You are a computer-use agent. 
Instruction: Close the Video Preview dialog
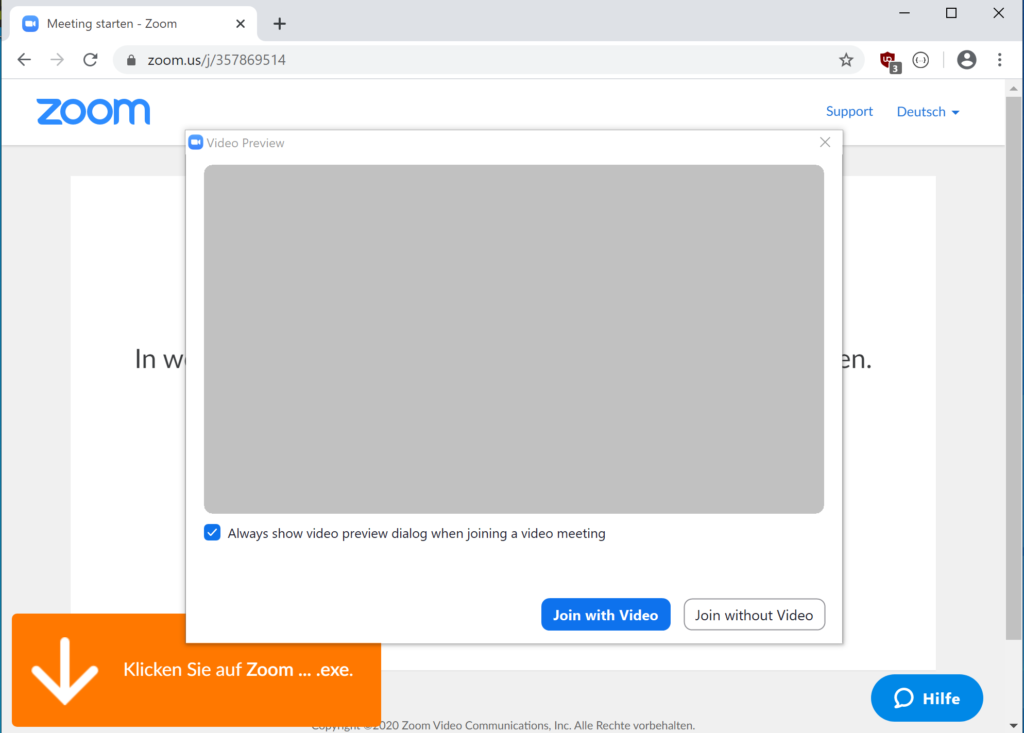[825, 142]
